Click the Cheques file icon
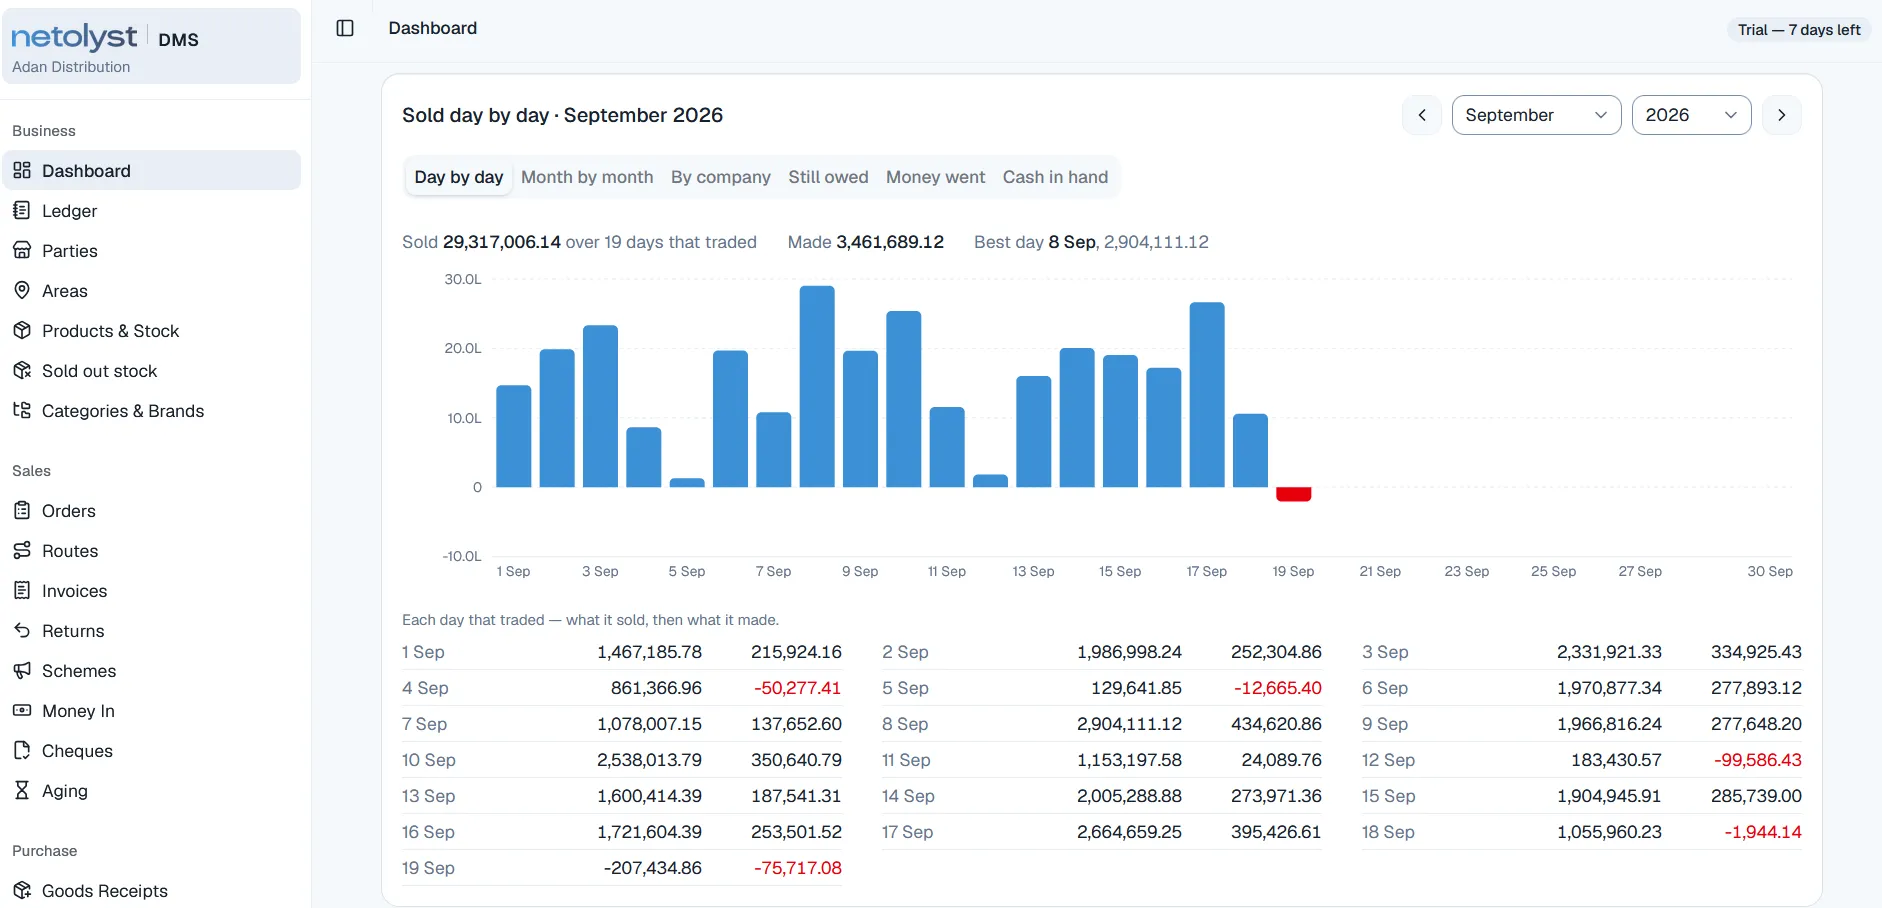This screenshot has width=1882, height=908. tap(22, 750)
